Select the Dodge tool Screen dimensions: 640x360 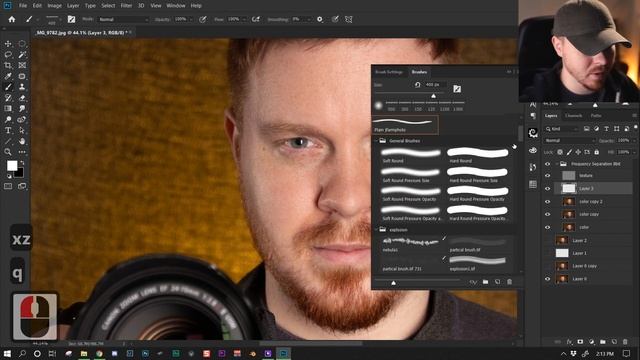8,119
